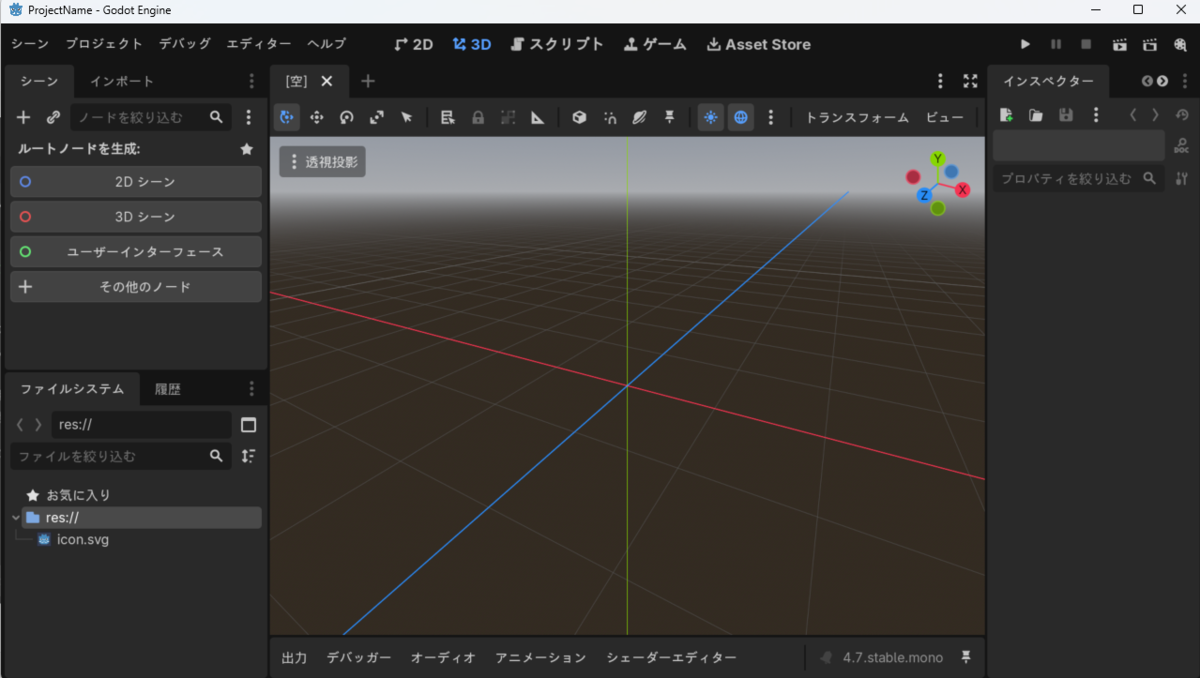Open the Asset Store workspace
The image size is (1200, 678).
(x=759, y=45)
